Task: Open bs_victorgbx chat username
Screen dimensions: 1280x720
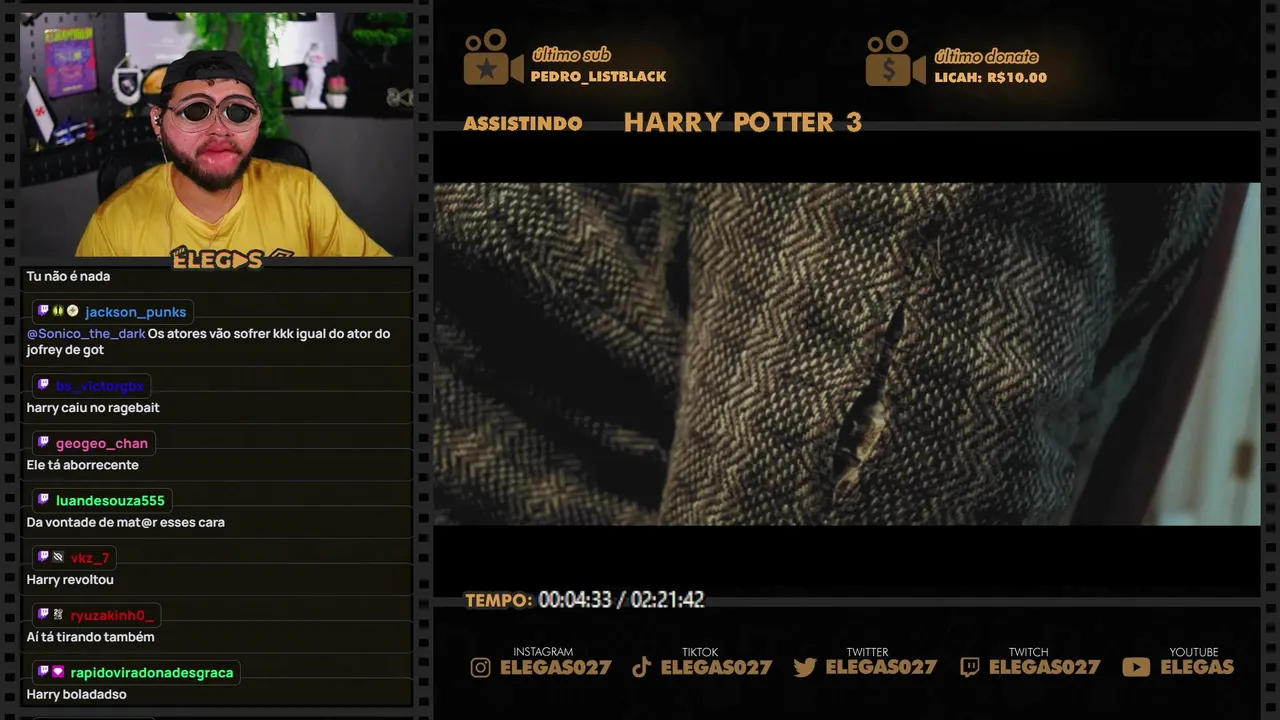Action: click(x=100, y=386)
